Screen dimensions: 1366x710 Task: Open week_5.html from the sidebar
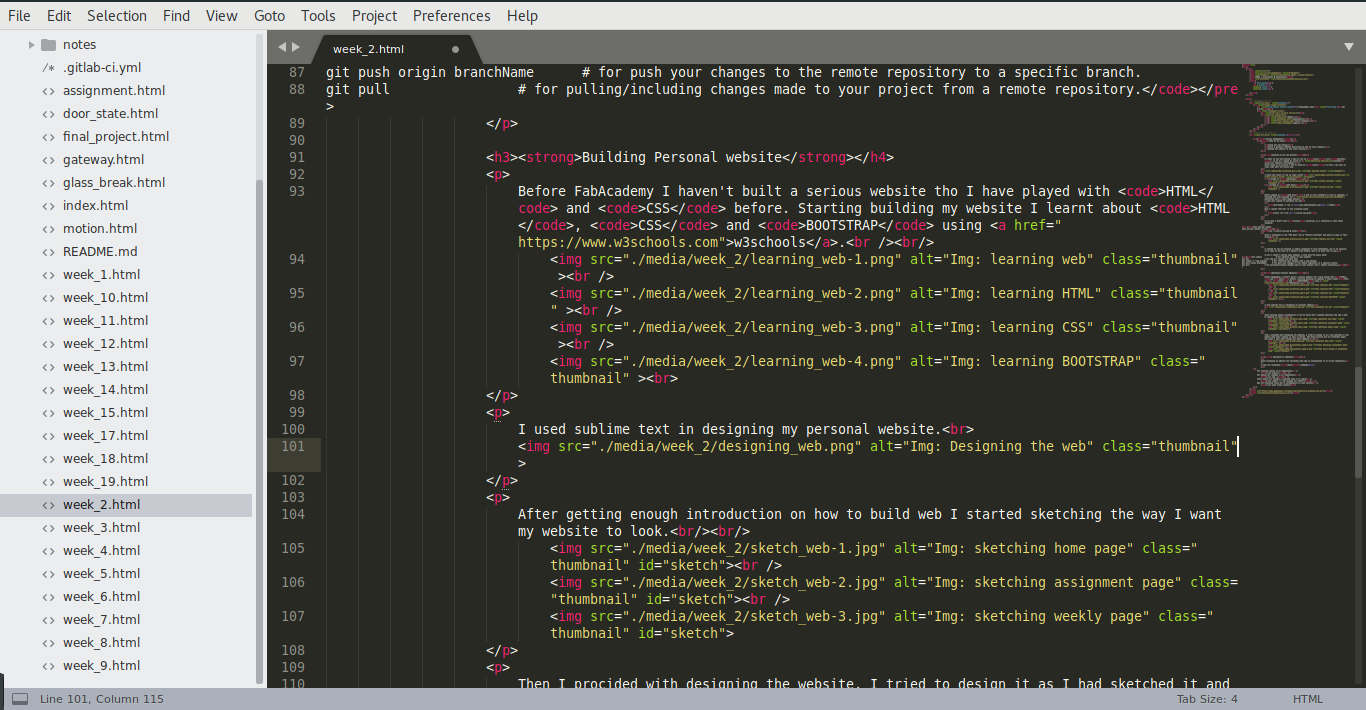coord(101,573)
